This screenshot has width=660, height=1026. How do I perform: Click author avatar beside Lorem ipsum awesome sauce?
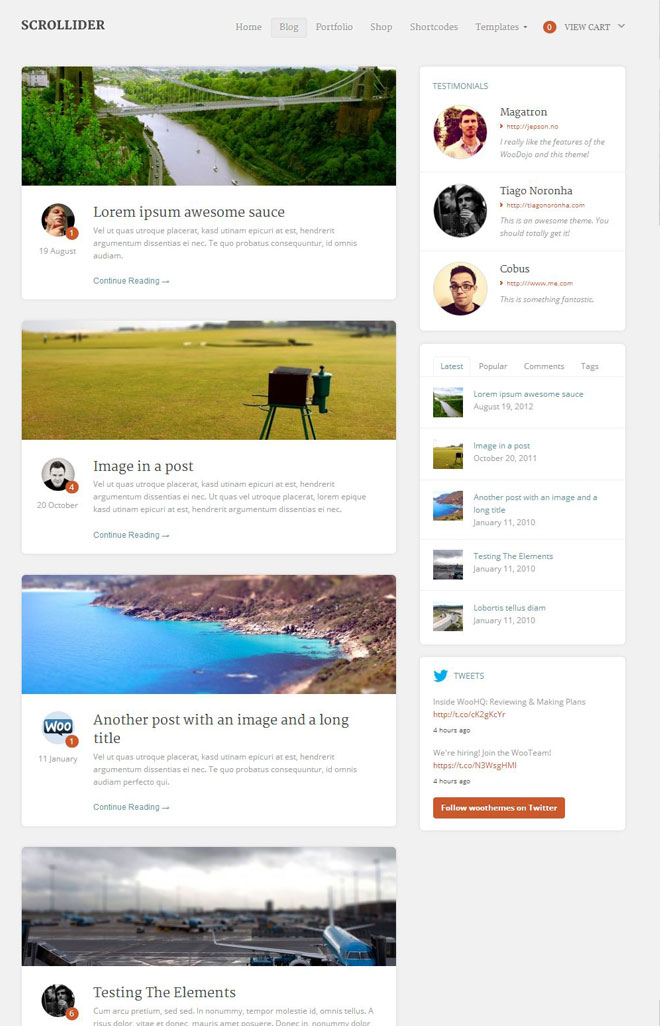[58, 219]
